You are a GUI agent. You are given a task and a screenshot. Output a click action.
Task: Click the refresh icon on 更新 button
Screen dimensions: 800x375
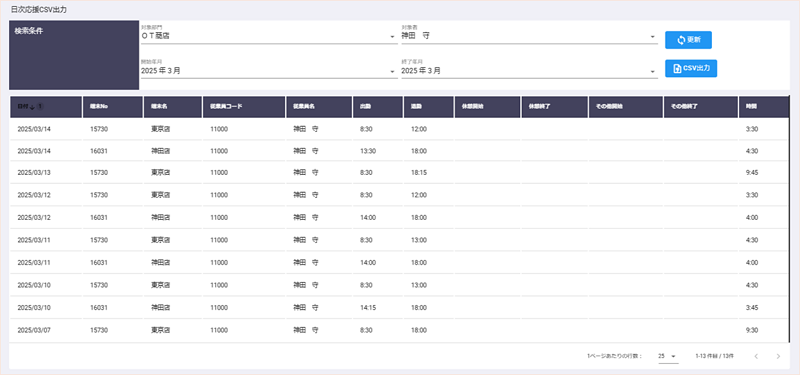pyautogui.click(x=681, y=40)
